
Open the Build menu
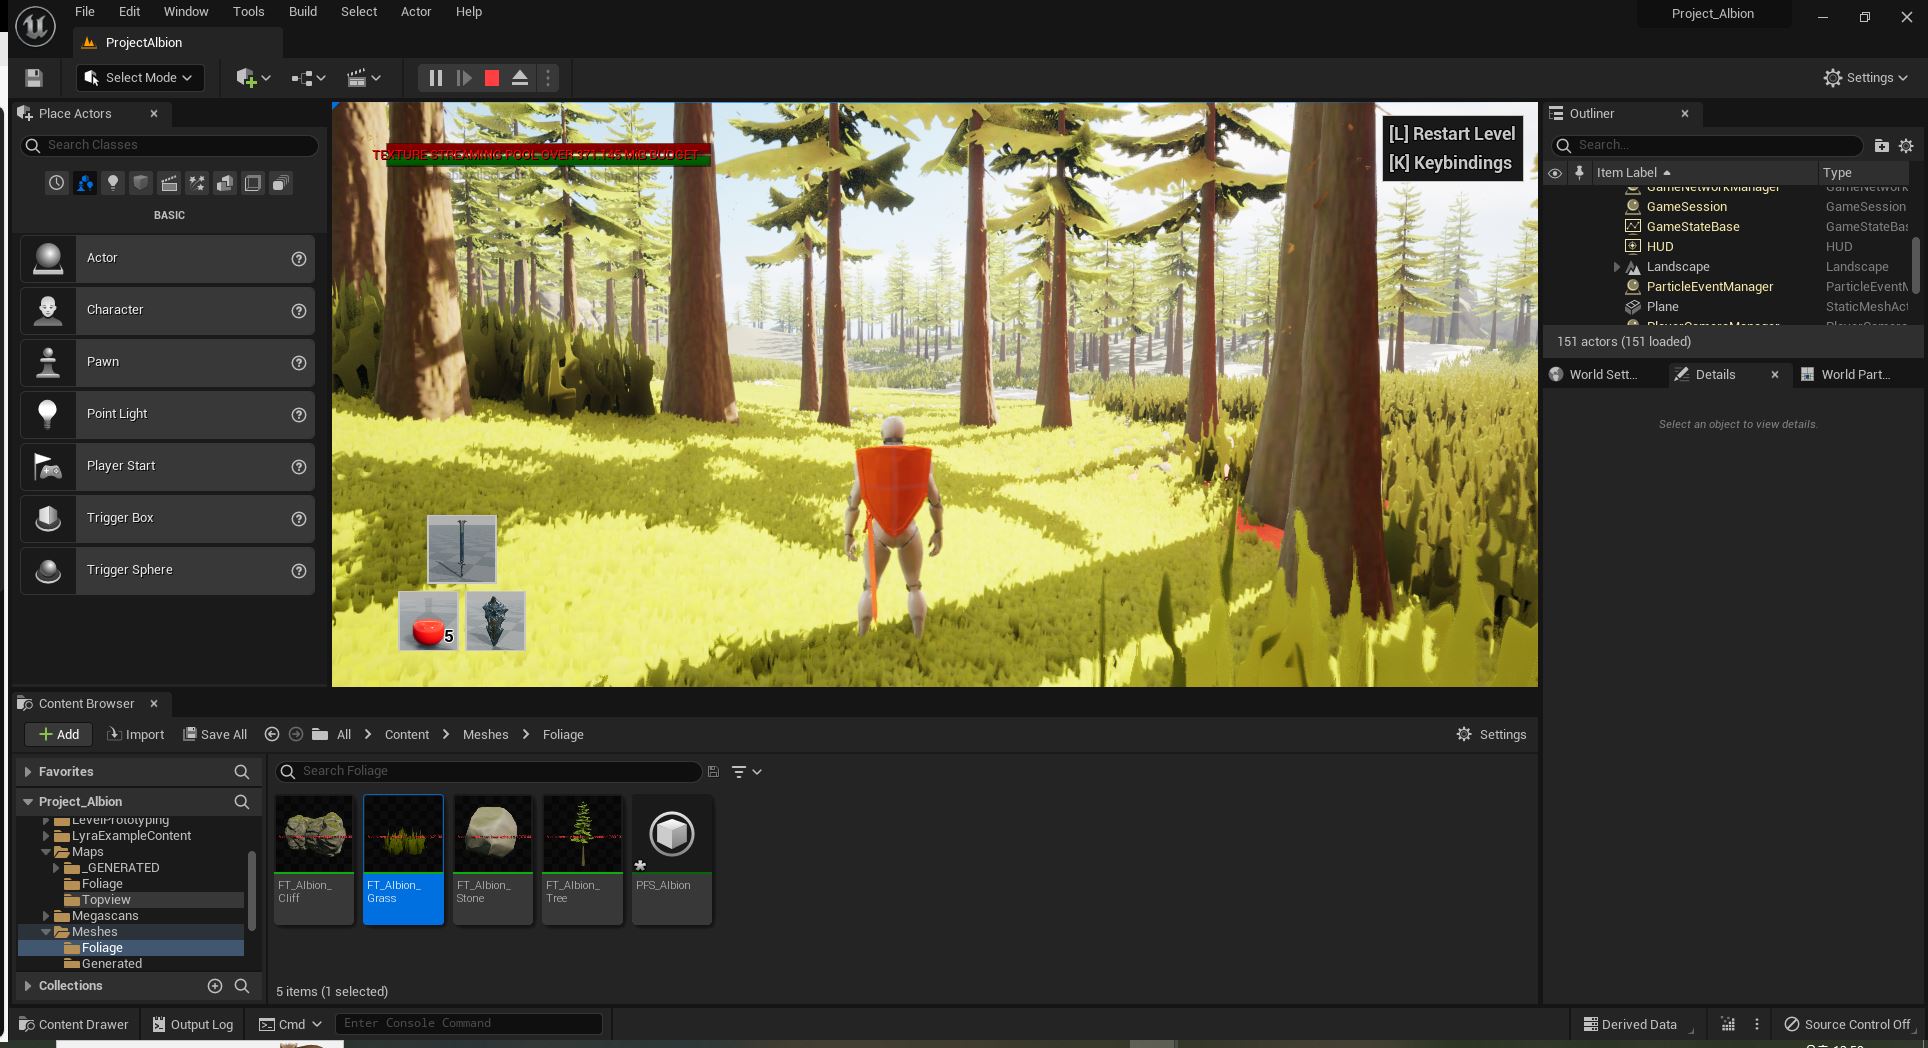tap(302, 12)
